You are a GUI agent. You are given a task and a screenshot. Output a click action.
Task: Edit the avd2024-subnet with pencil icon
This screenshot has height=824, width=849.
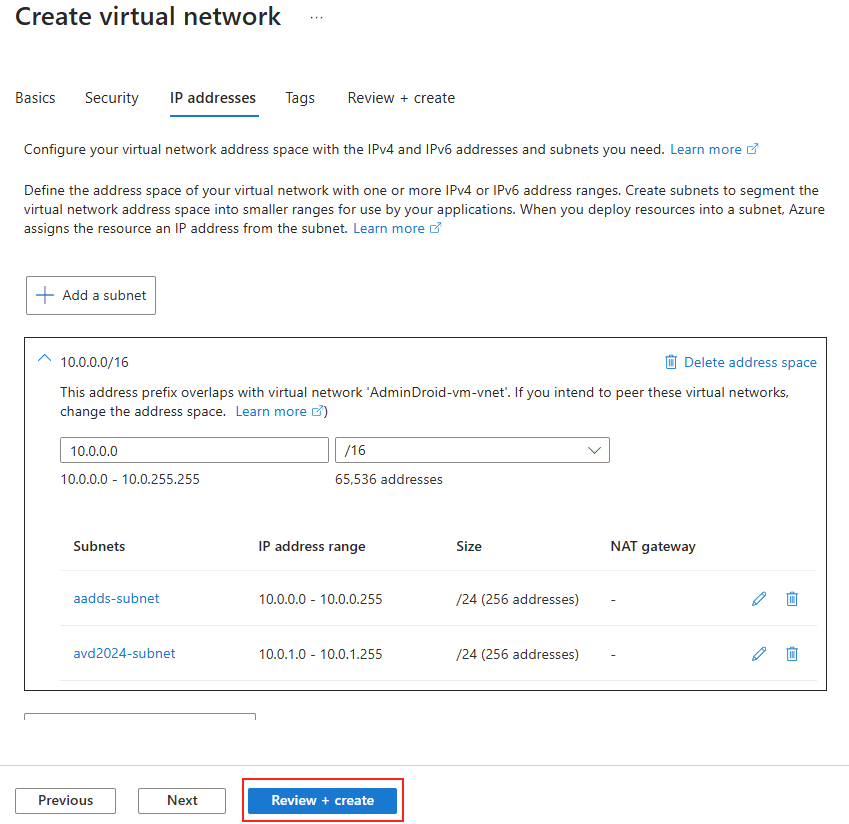point(759,653)
